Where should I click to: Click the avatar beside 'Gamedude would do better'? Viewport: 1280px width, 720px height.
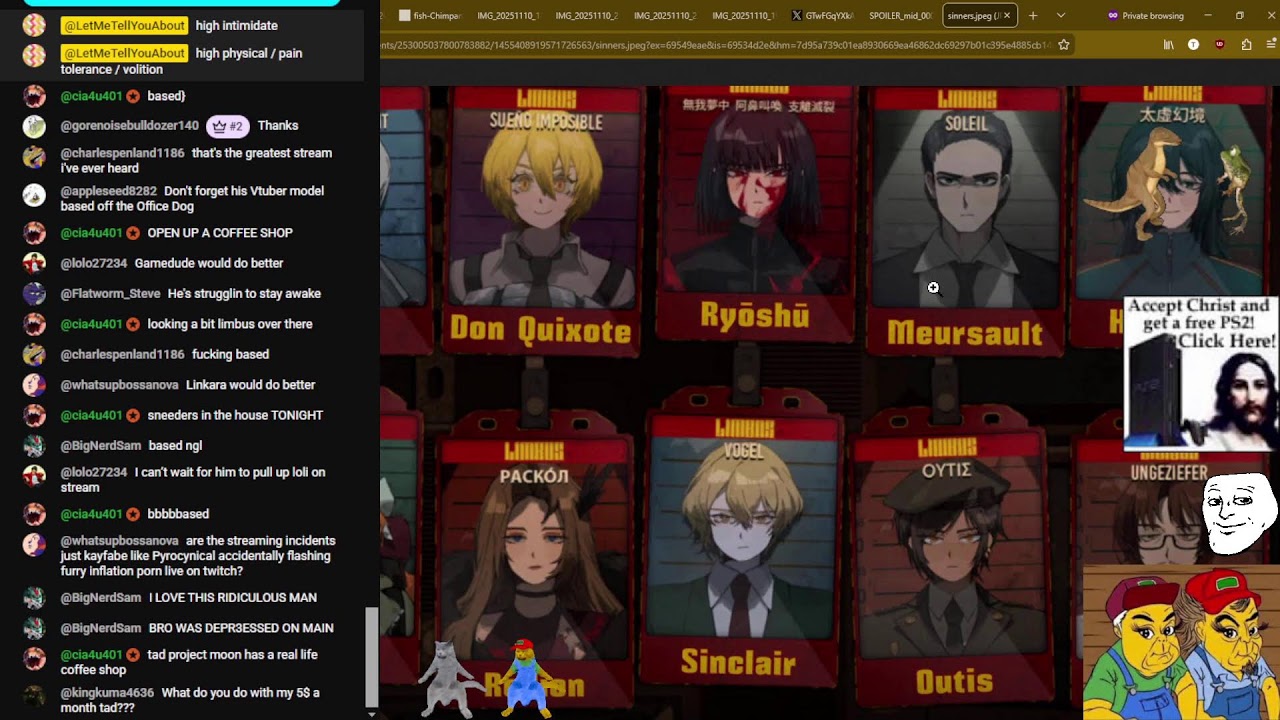point(35,264)
